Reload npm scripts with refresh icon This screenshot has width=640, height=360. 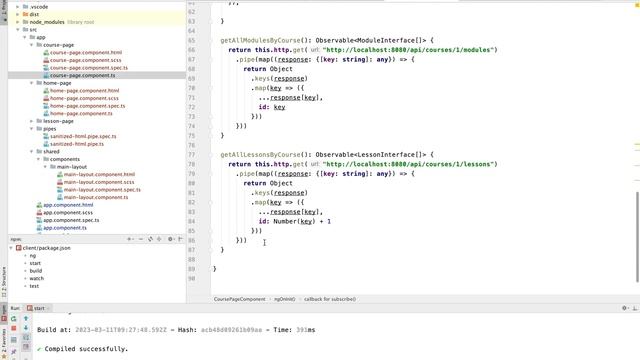[150, 239]
